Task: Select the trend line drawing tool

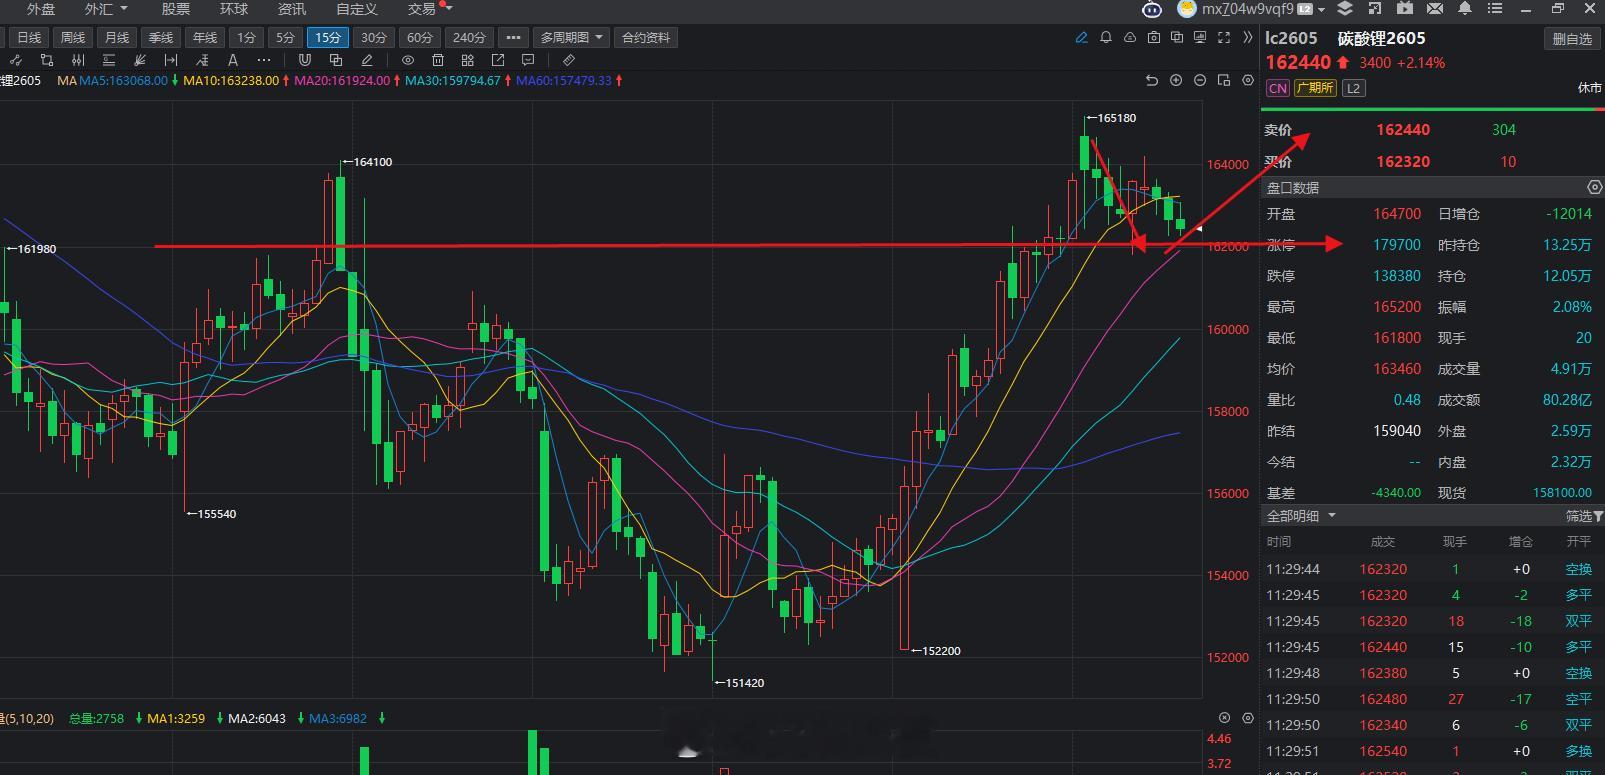Action: (16, 60)
